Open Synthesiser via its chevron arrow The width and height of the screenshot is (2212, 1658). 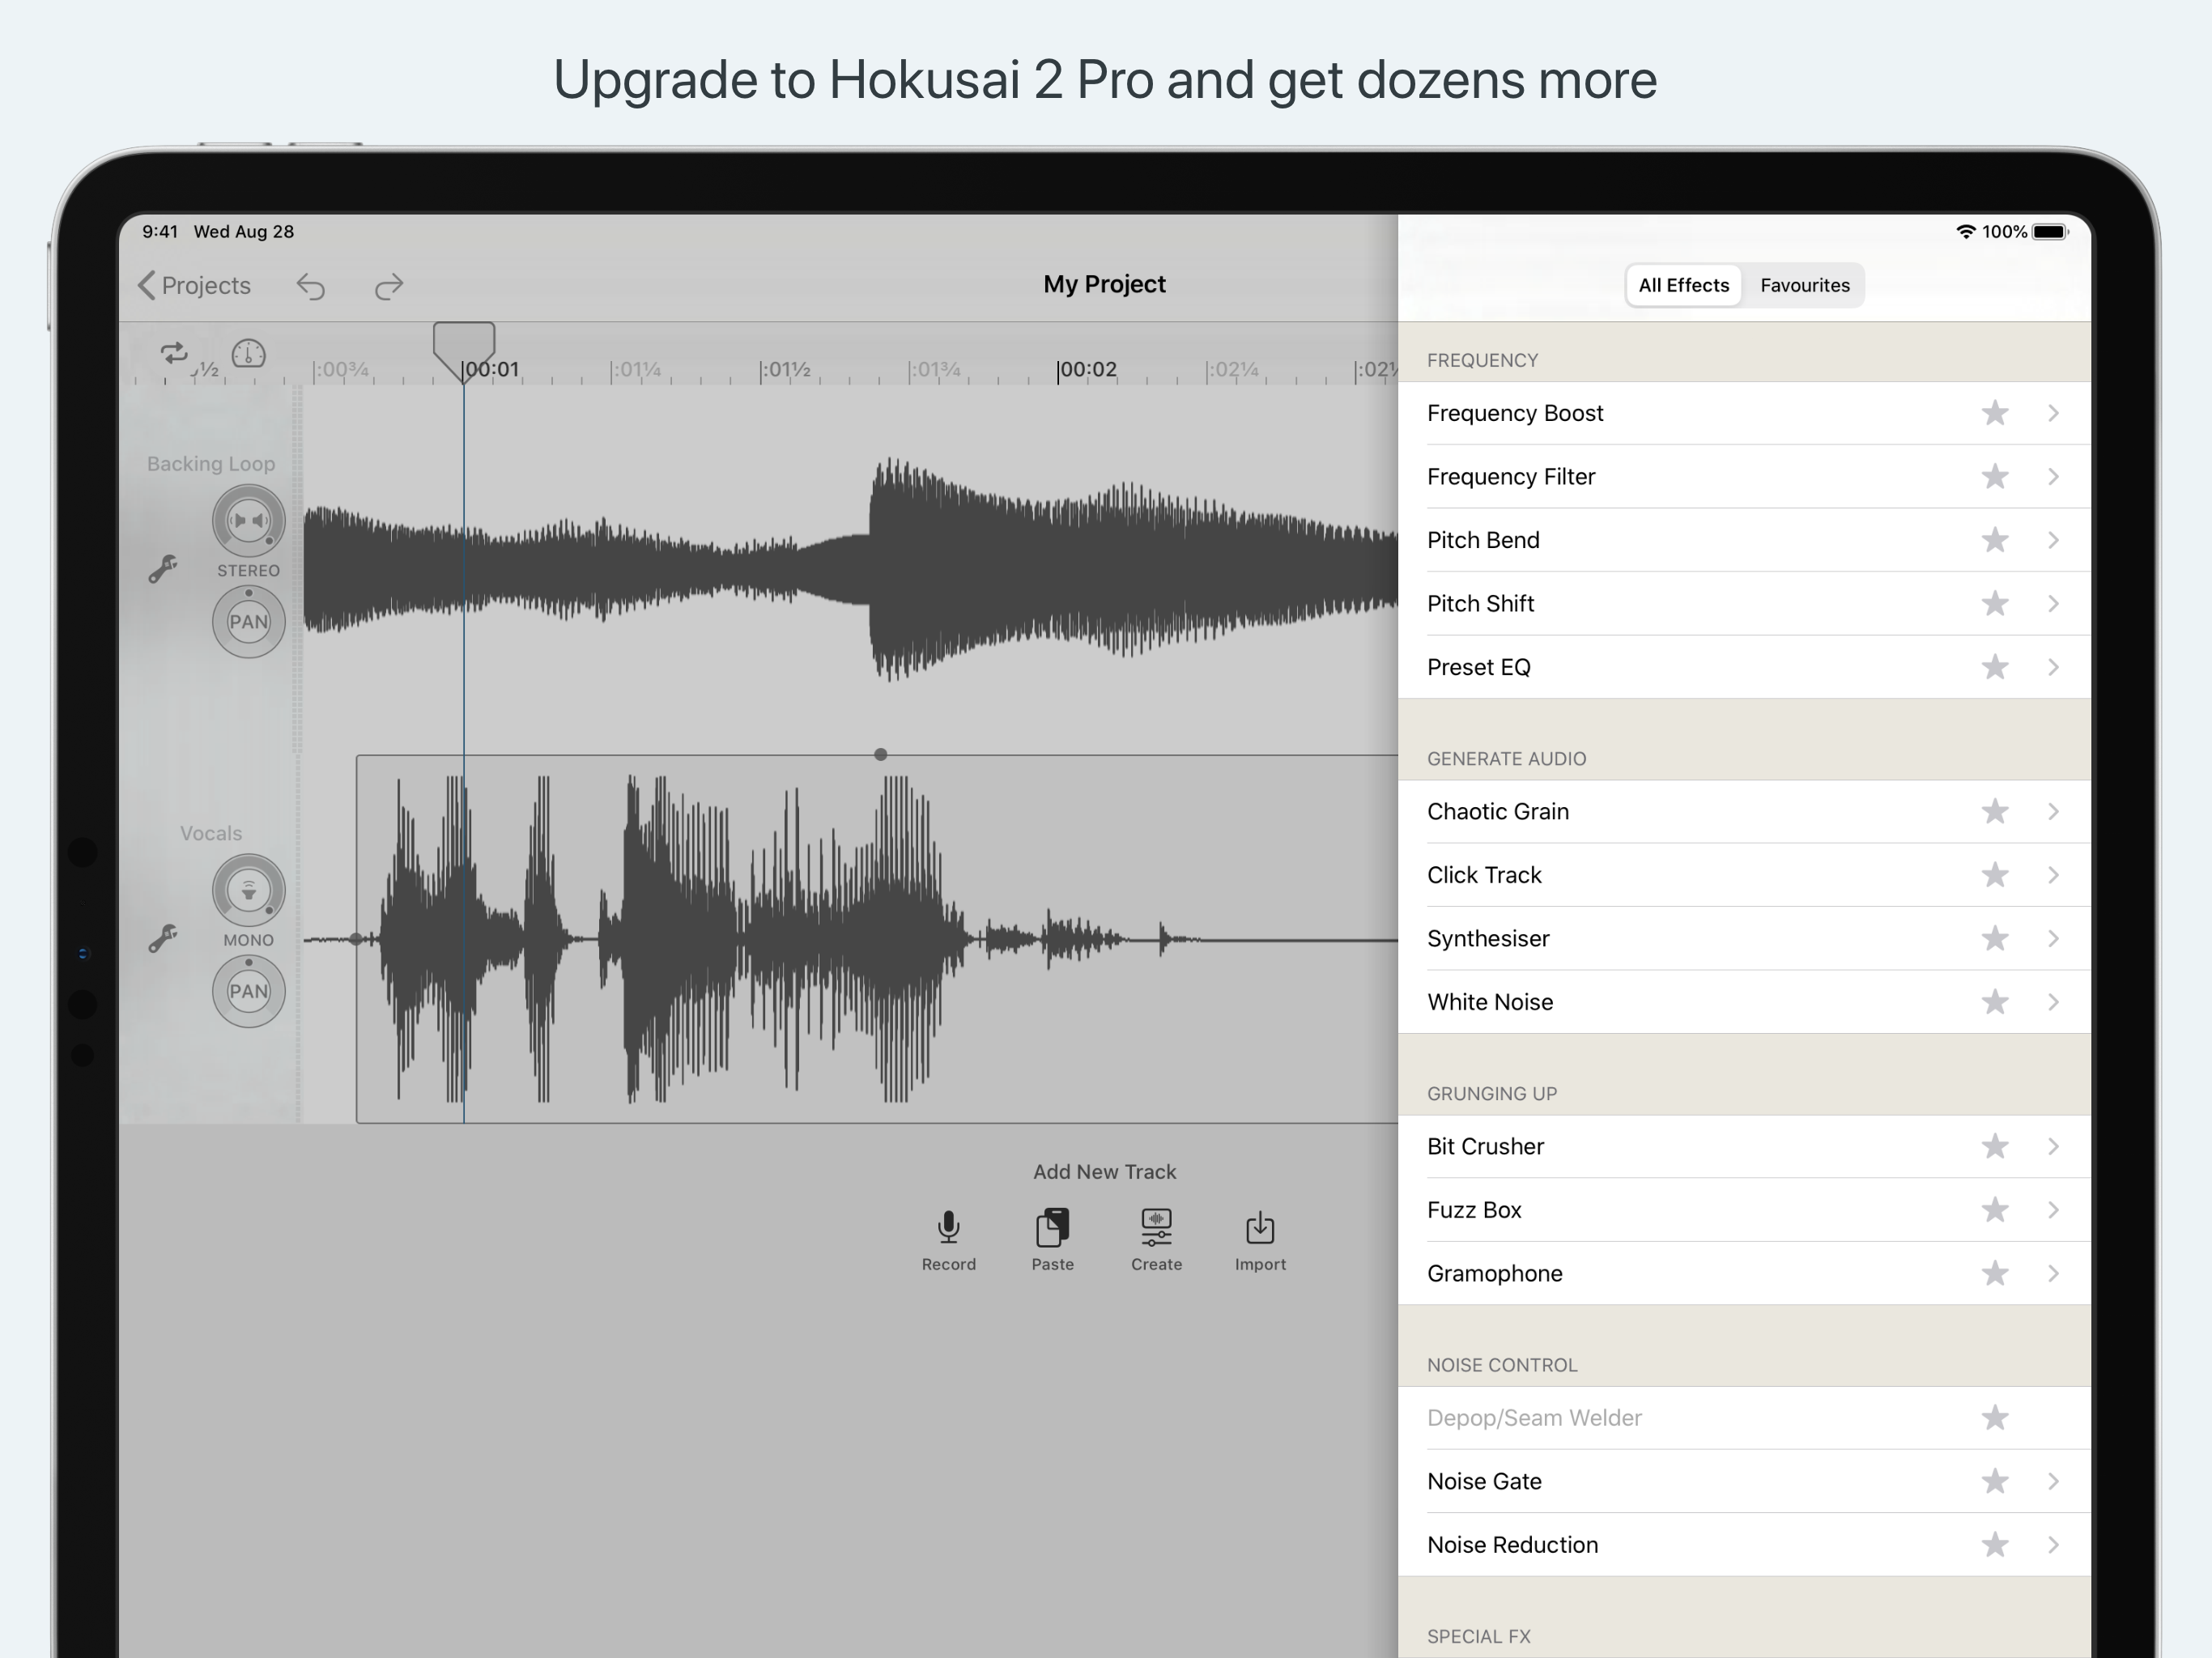click(x=2053, y=939)
